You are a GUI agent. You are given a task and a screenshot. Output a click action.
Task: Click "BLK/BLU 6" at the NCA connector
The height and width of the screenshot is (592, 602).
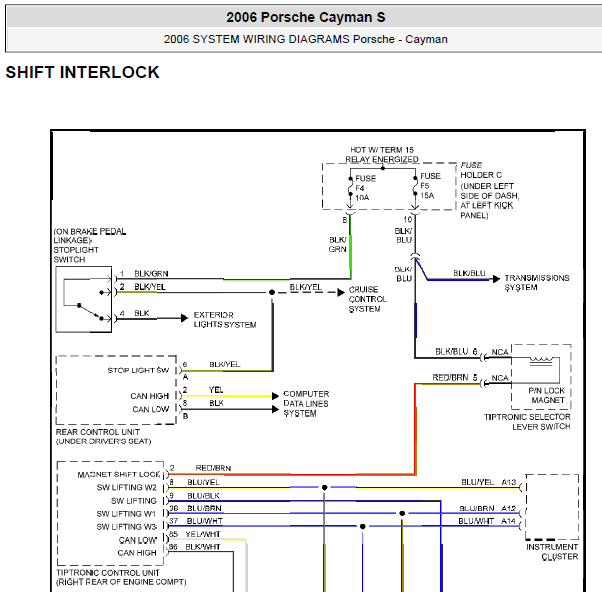coord(456,352)
